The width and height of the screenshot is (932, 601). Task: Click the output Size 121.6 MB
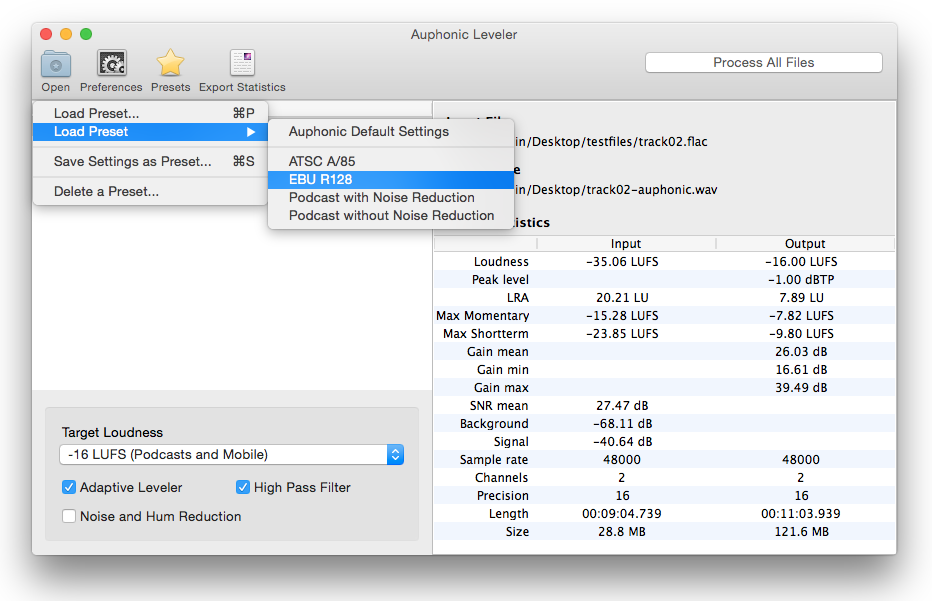pyautogui.click(x=801, y=531)
